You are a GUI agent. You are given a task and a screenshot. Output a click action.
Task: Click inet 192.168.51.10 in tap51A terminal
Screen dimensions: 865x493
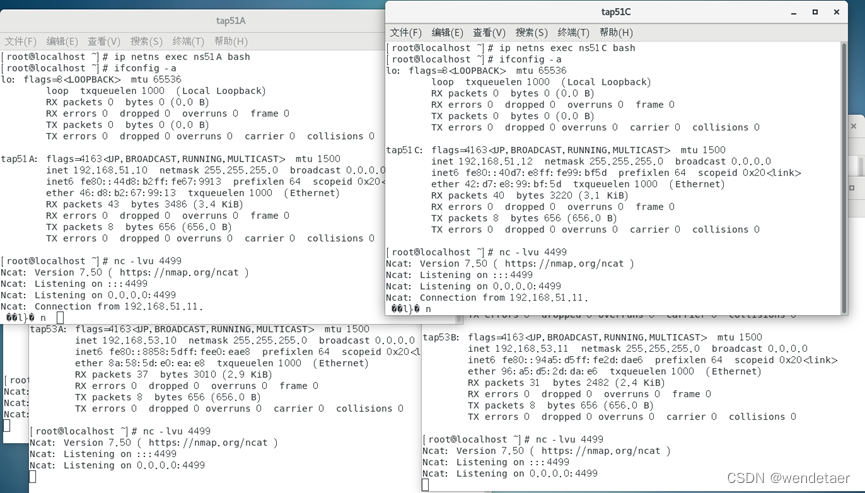click(x=97, y=170)
